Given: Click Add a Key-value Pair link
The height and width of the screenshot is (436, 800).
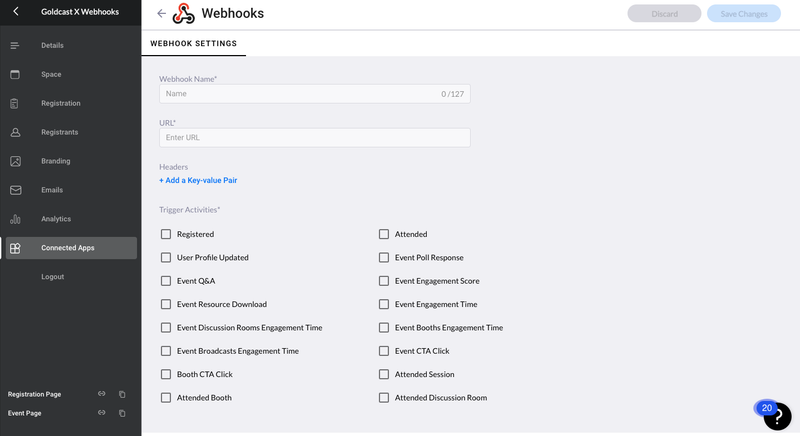Looking at the screenshot, I should 198,181.
